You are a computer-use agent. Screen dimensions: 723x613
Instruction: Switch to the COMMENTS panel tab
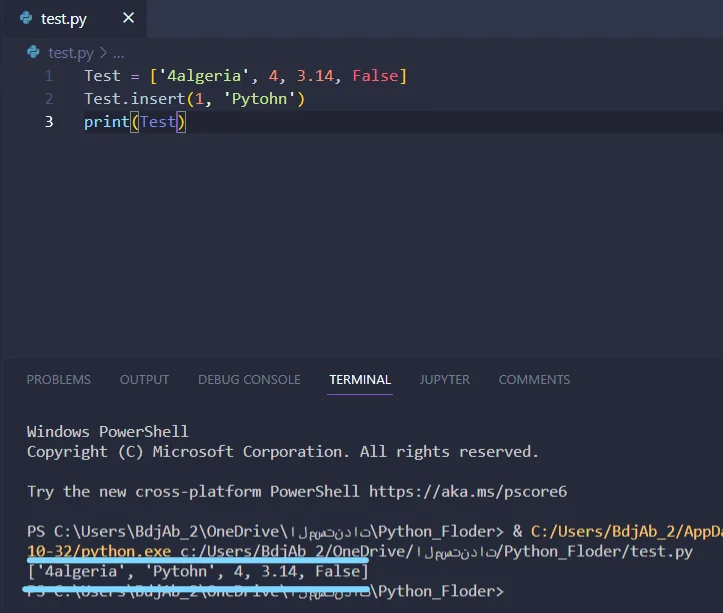[x=534, y=380]
